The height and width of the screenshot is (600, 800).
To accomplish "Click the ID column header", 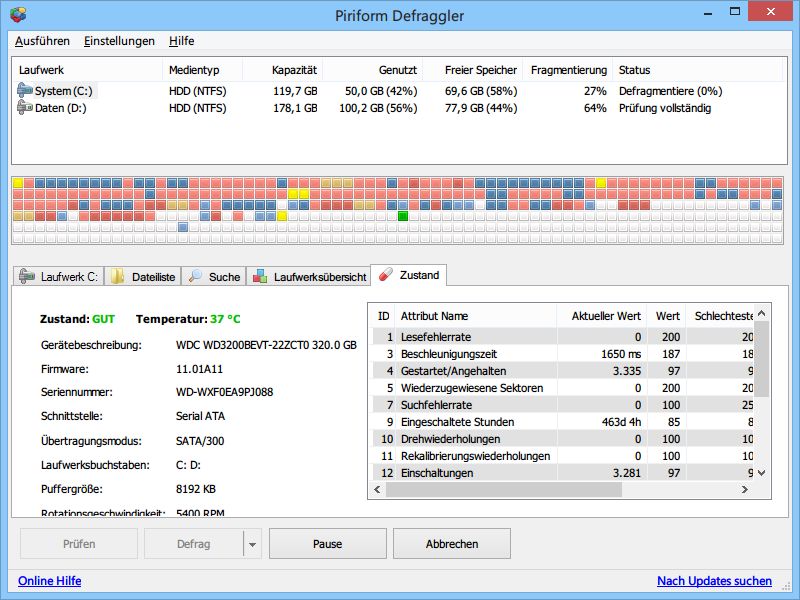I will (383, 316).
